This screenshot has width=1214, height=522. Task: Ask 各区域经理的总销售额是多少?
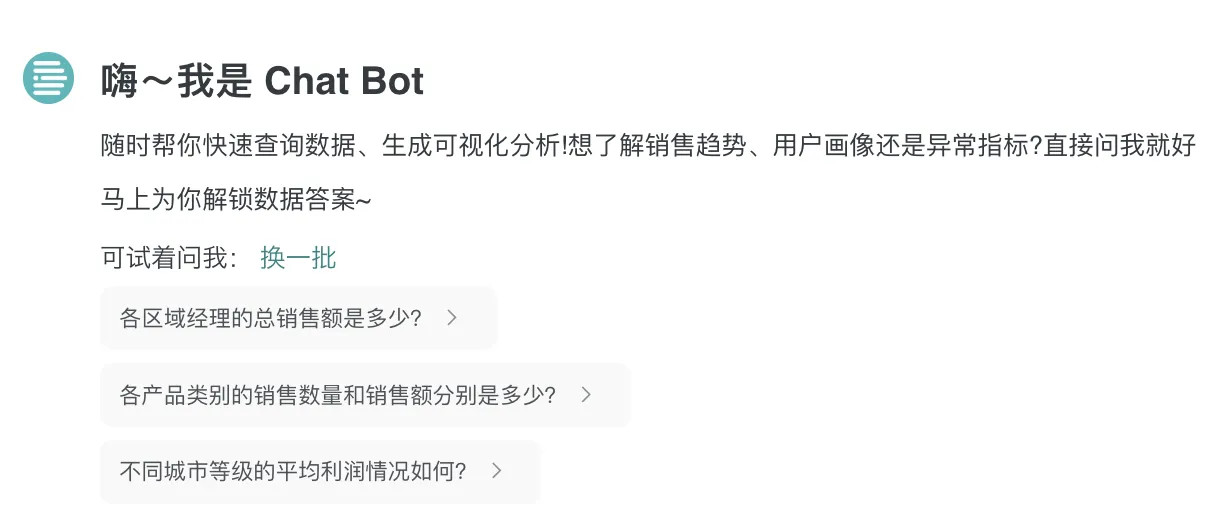pyautogui.click(x=299, y=318)
